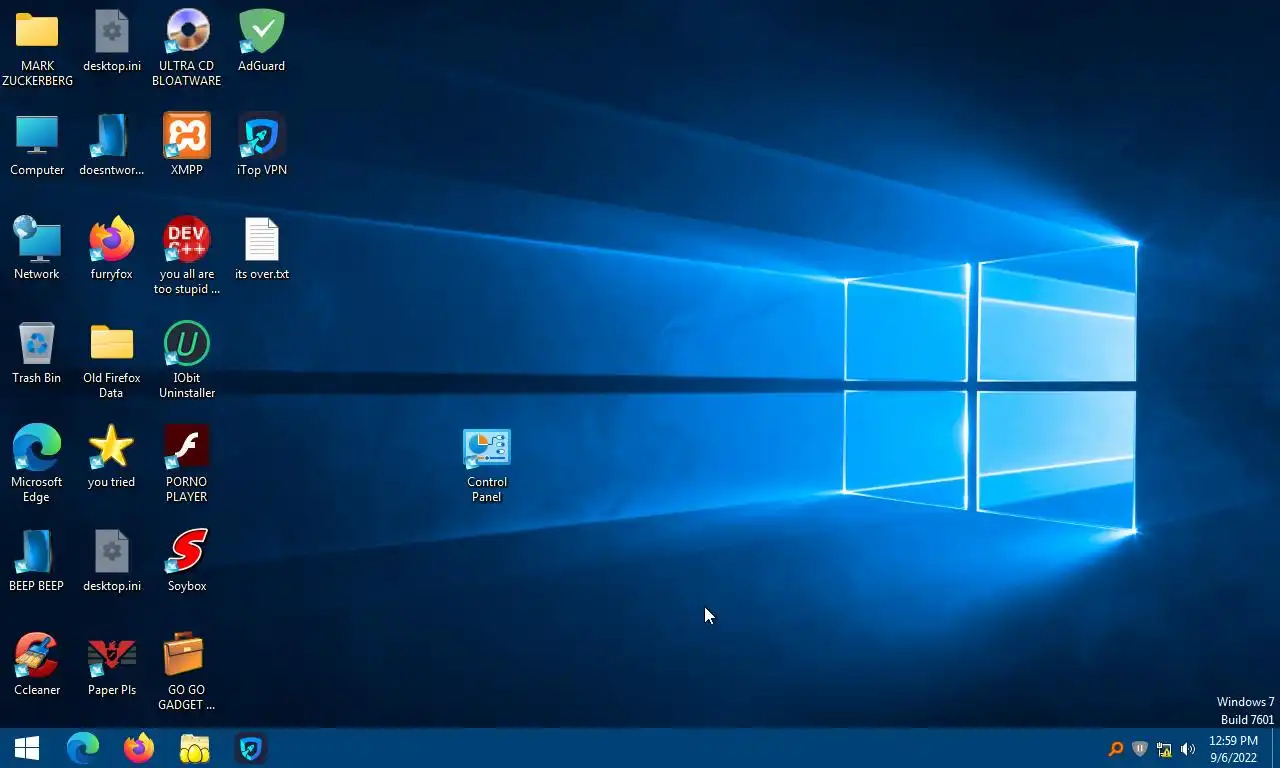
Task: Select desktop.ini next to ULTRA CD BLOATWARE
Action: coord(112,32)
